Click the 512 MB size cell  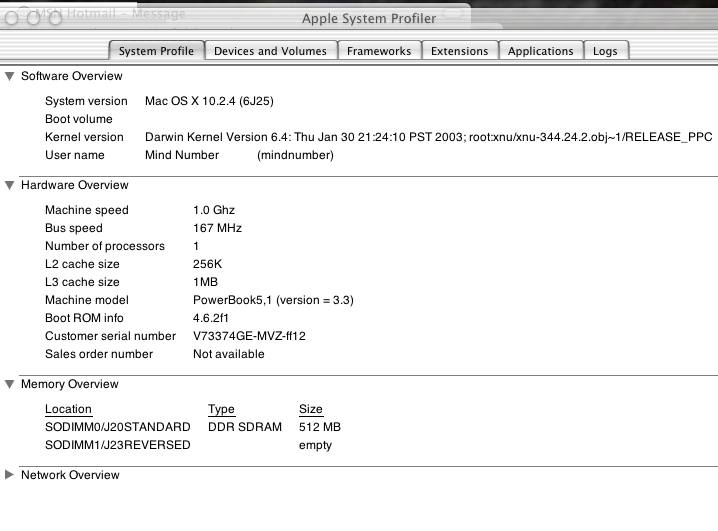click(x=320, y=427)
